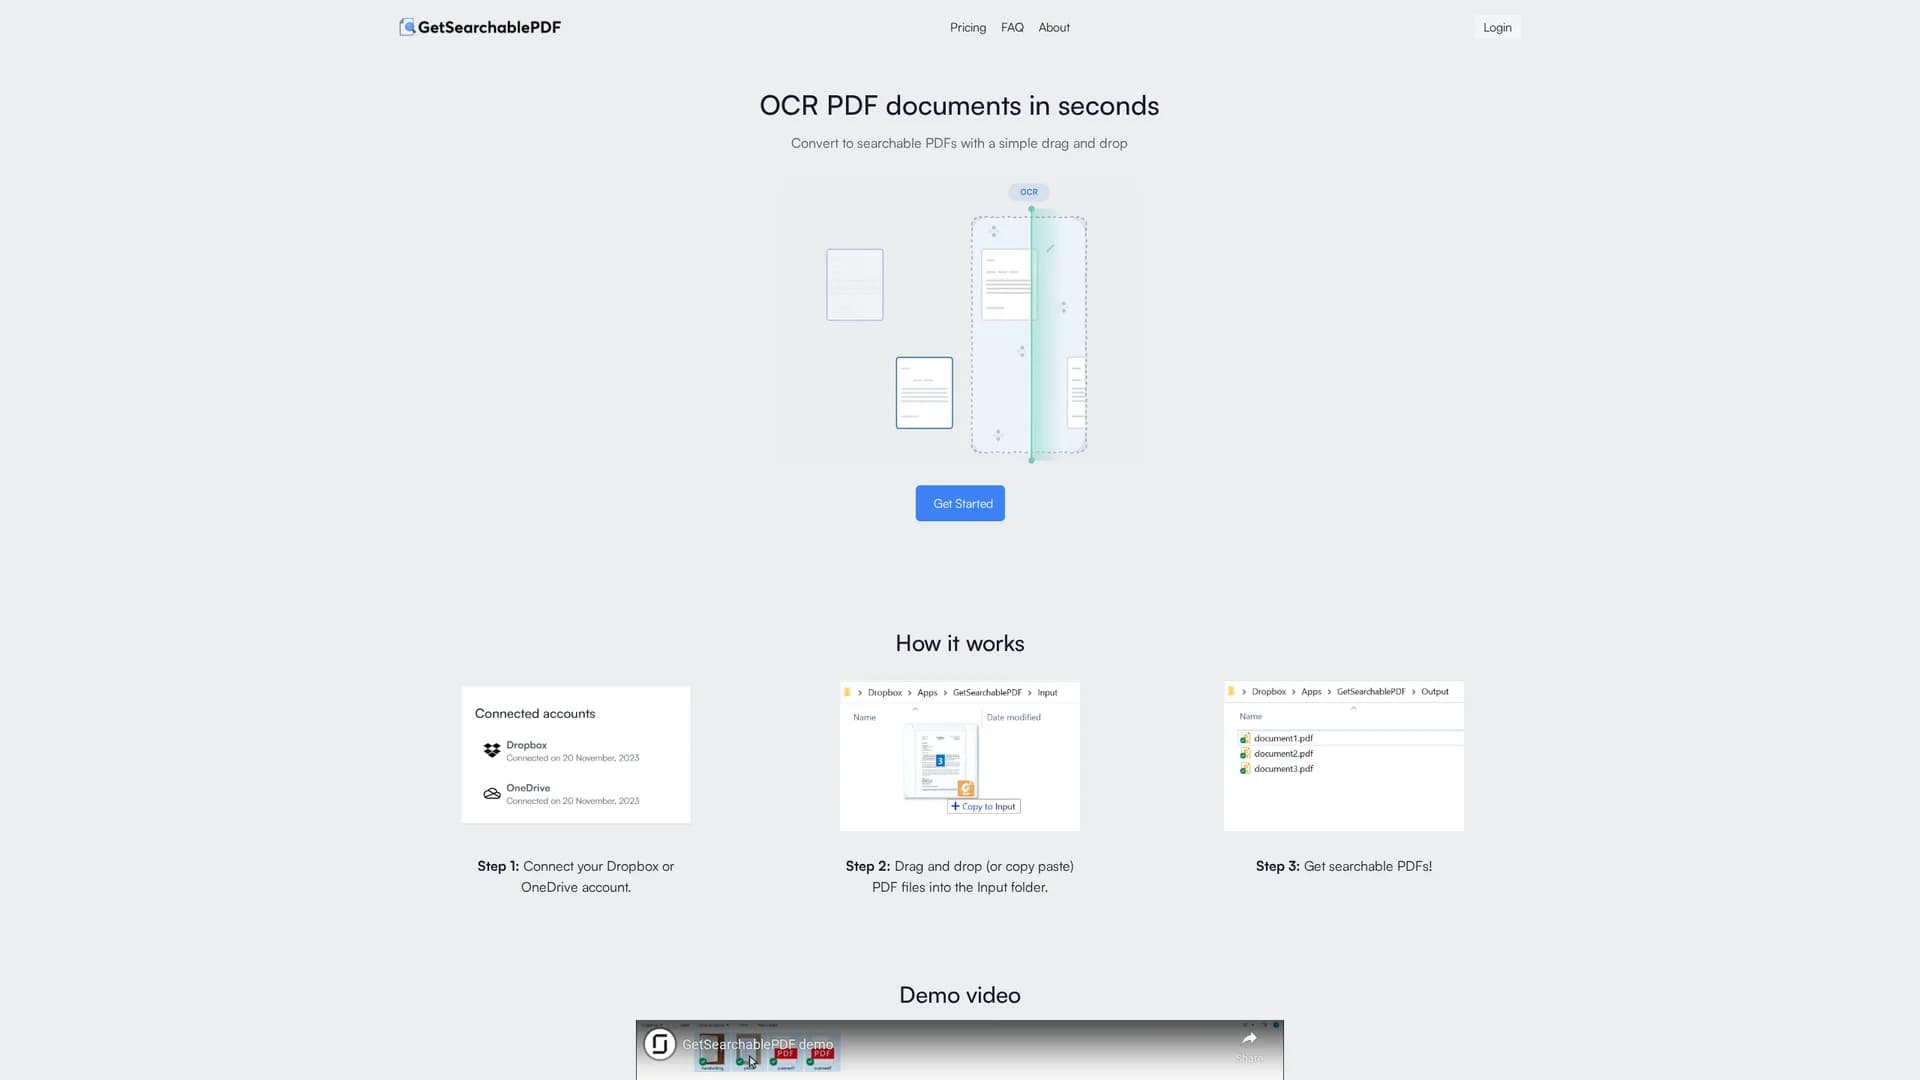Open the FAQ page
The height and width of the screenshot is (1080, 1920).
[x=1012, y=28]
